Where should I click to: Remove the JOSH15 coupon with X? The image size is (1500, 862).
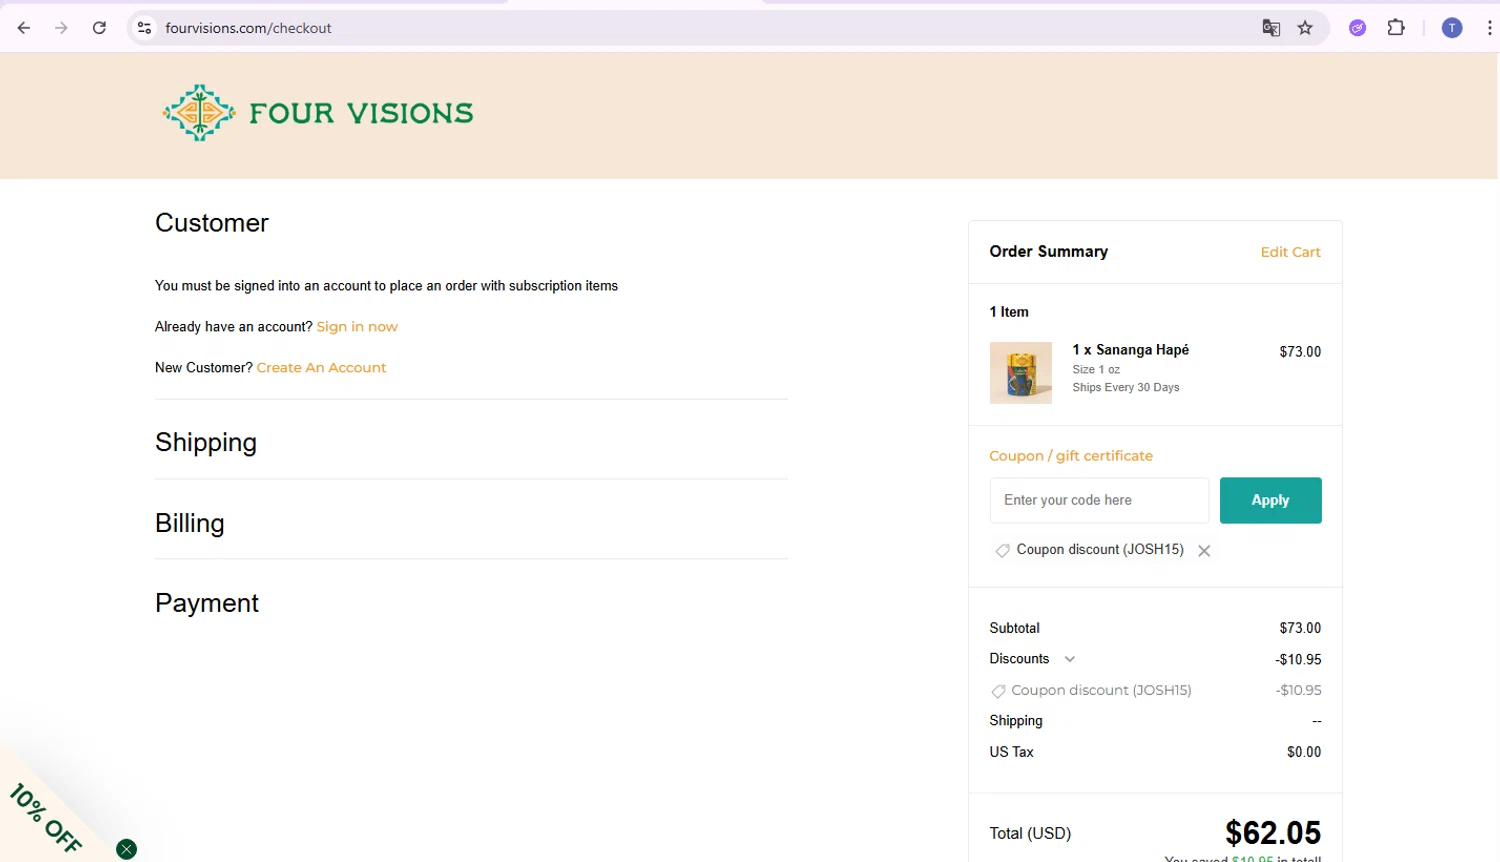coord(1204,551)
